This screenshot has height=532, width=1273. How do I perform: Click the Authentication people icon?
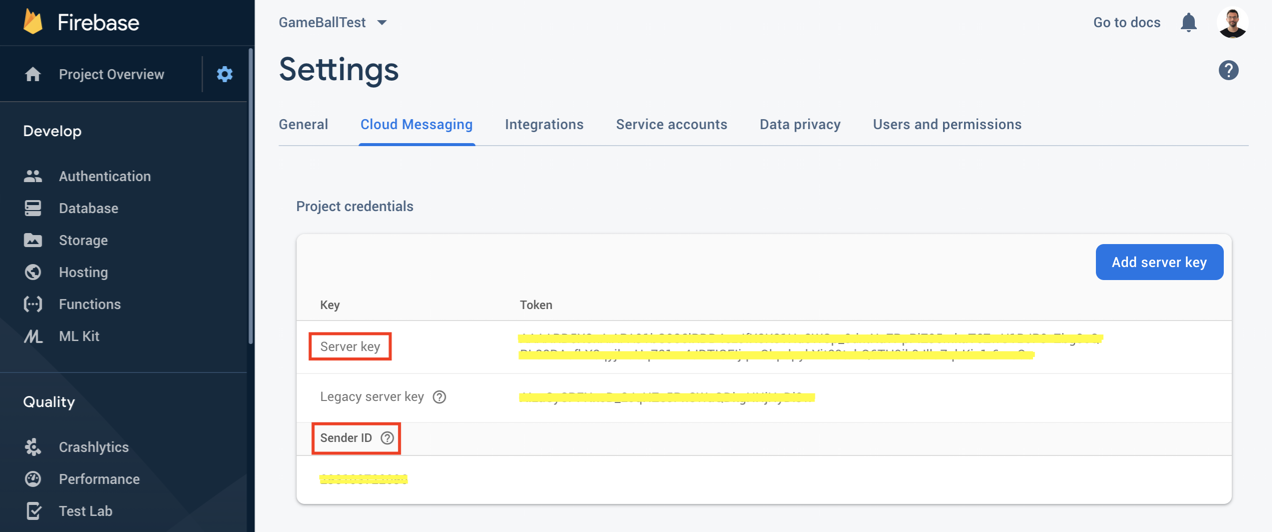33,176
